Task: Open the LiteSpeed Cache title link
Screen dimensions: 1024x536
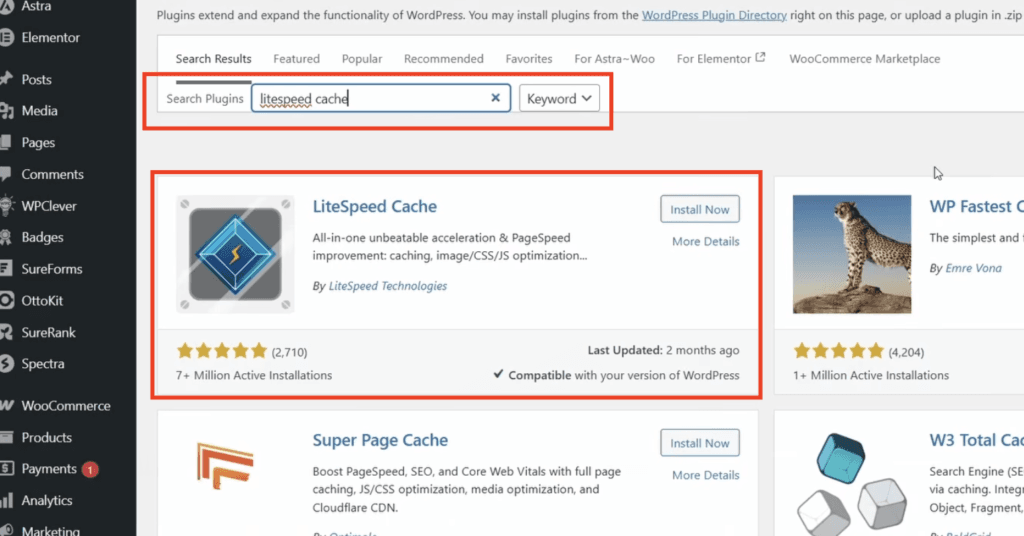Action: [x=374, y=206]
